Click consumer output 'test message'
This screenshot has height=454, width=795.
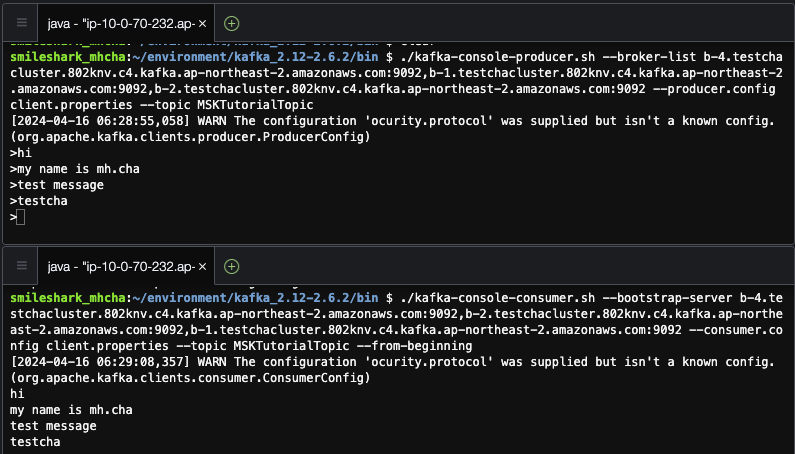53,426
